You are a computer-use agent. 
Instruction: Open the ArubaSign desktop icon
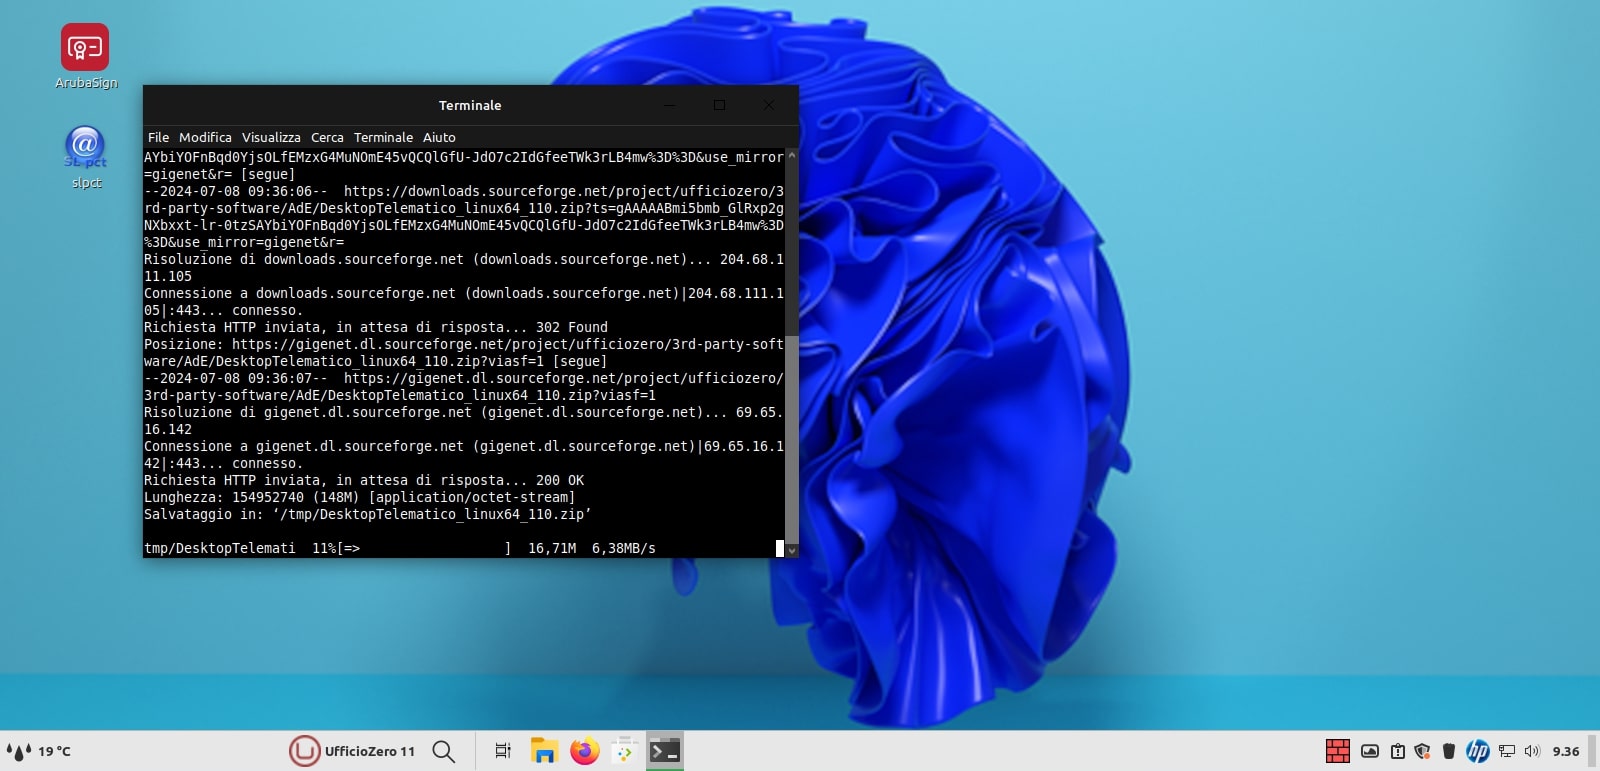[x=85, y=56]
